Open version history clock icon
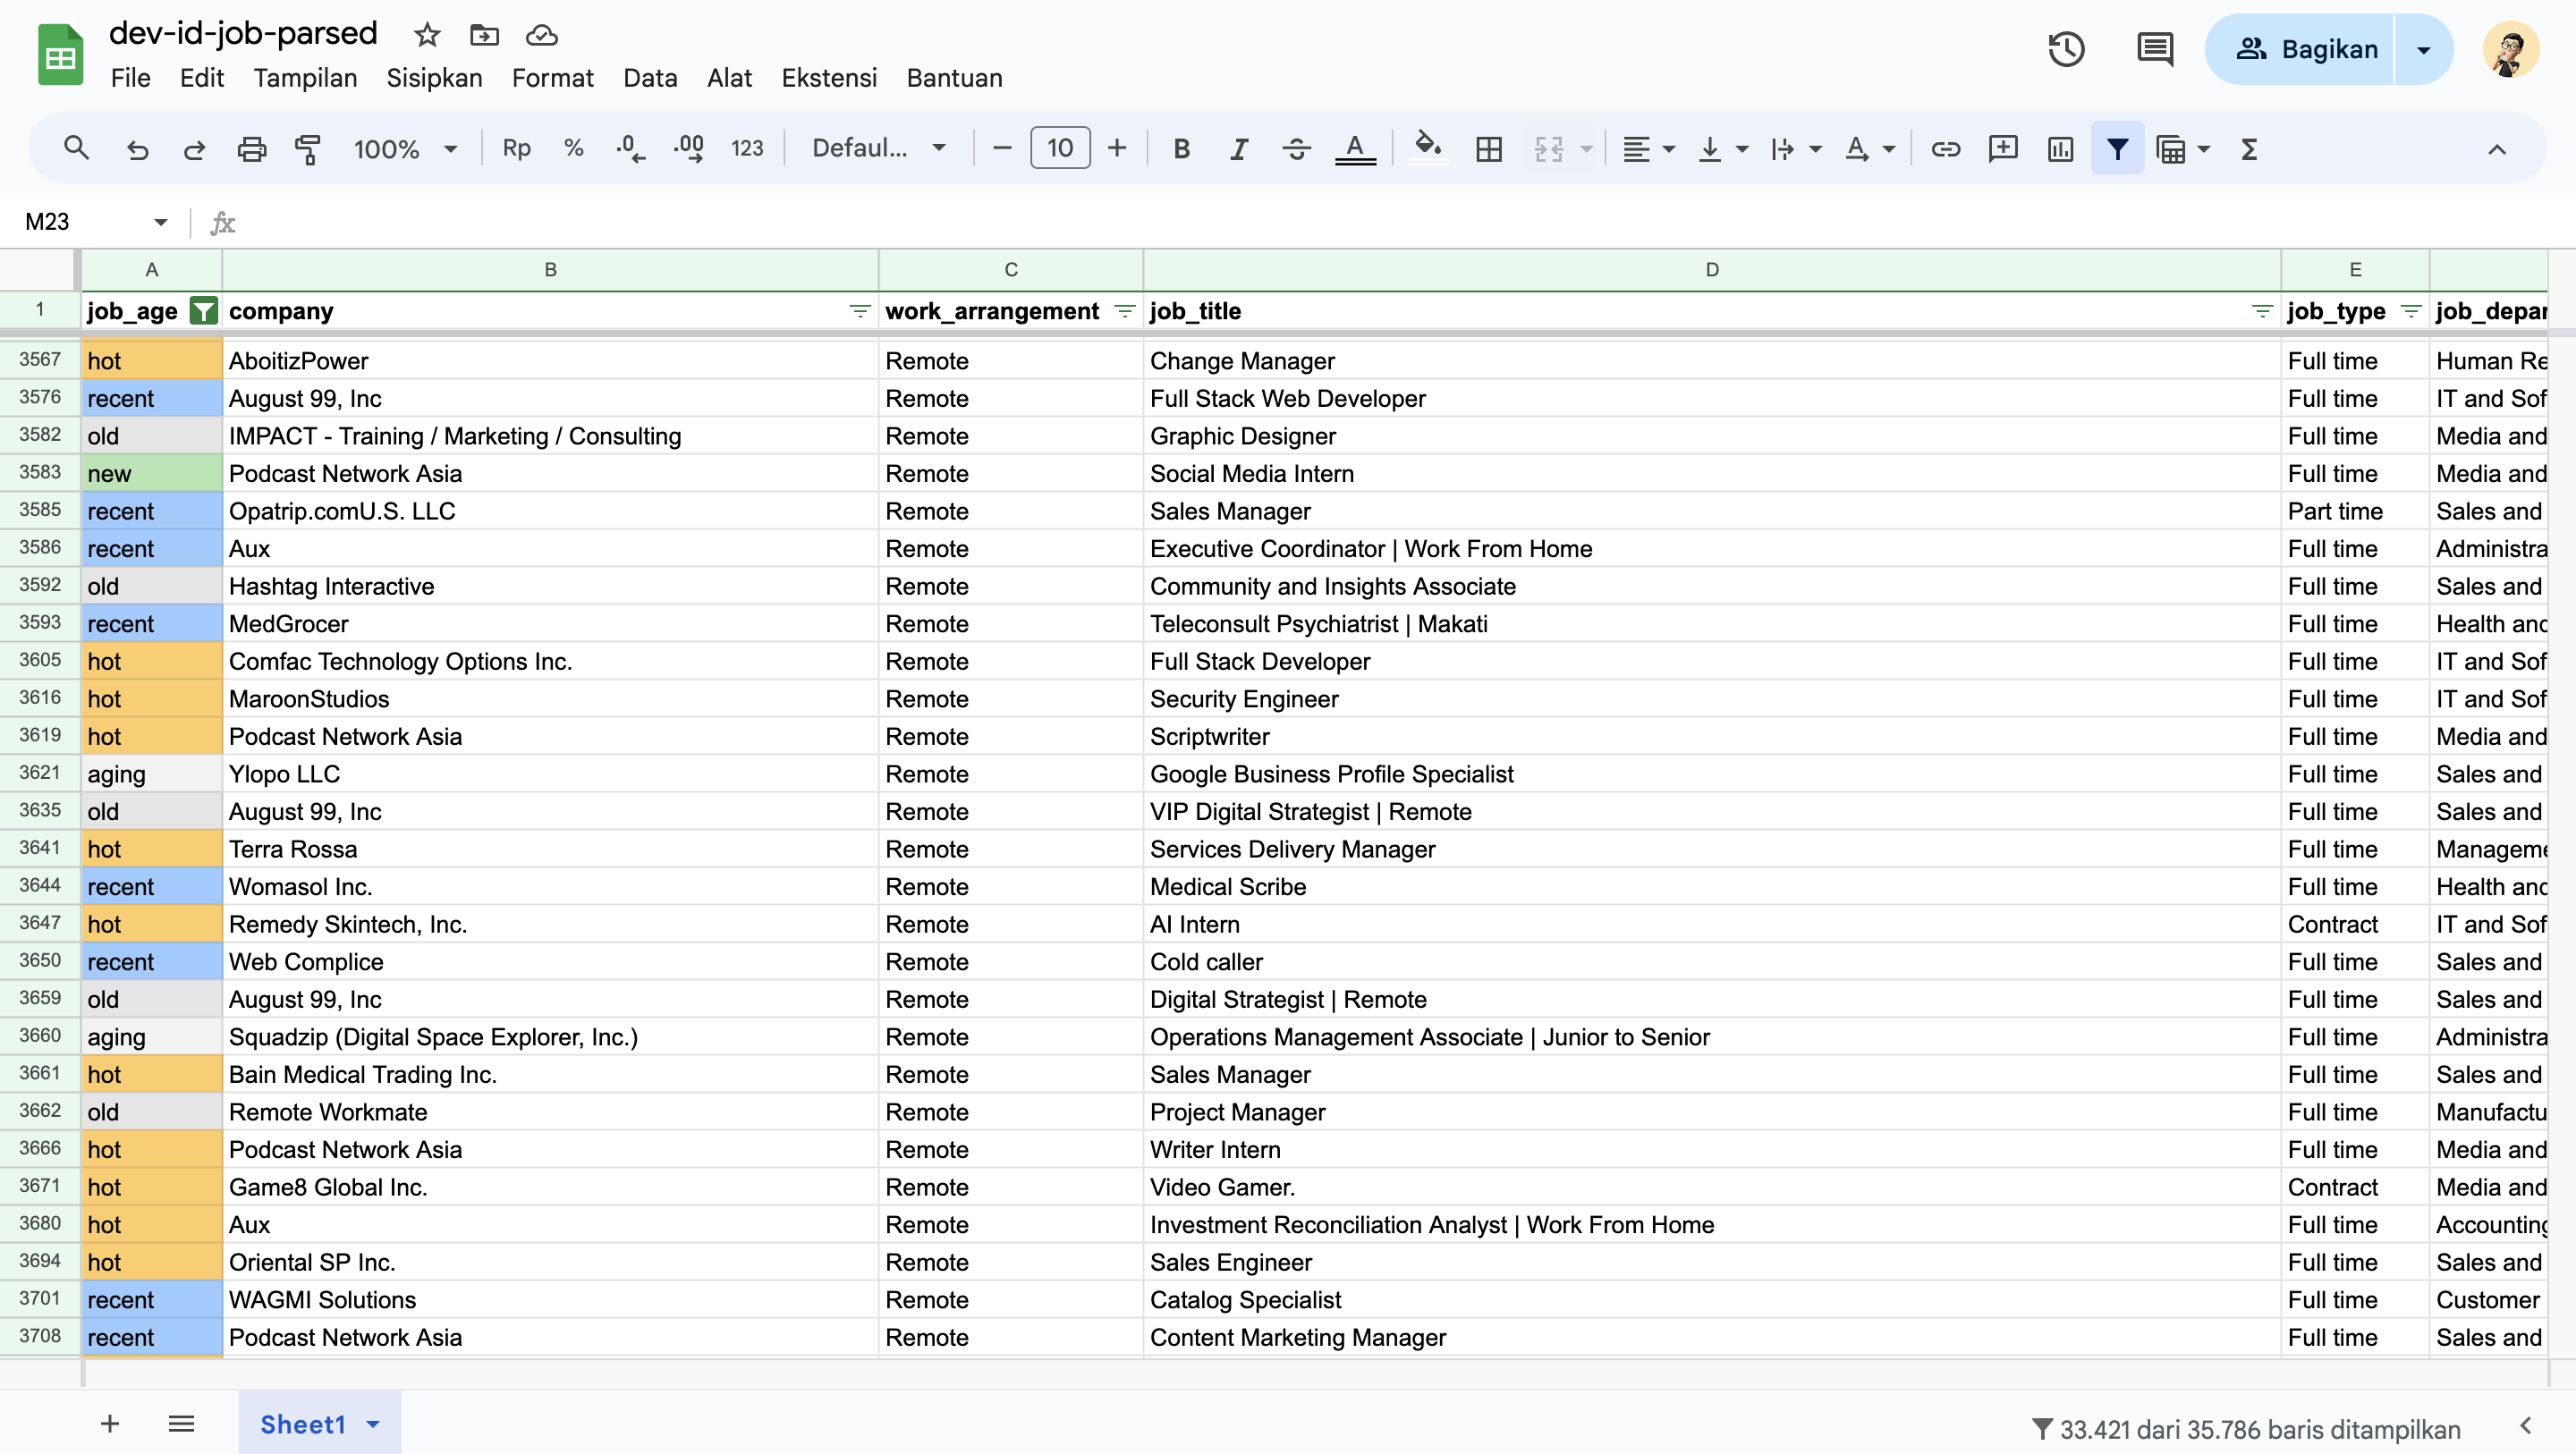Screen dimensions: 2576x1454 (2065, 49)
